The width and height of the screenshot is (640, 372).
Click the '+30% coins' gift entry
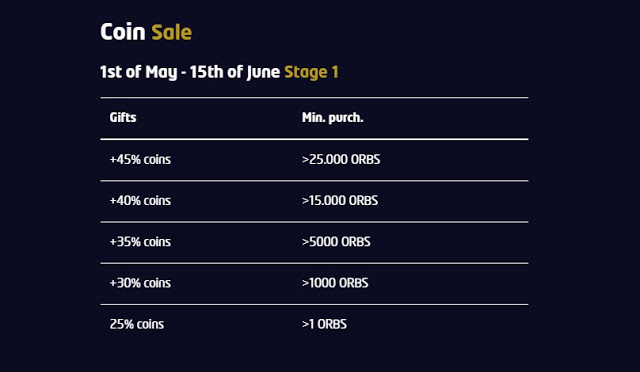140,283
